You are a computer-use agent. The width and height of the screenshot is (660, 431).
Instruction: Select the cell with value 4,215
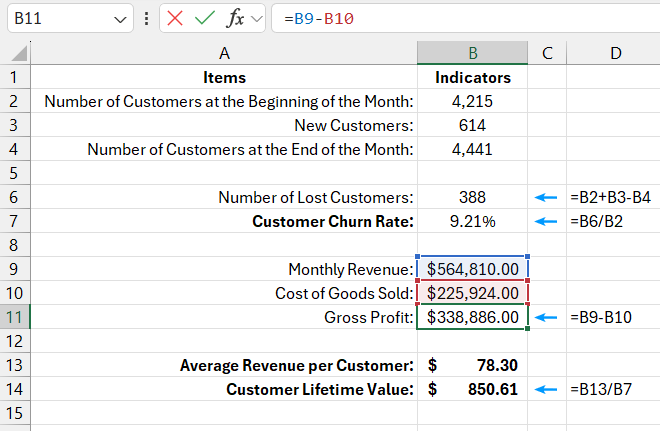(x=472, y=101)
